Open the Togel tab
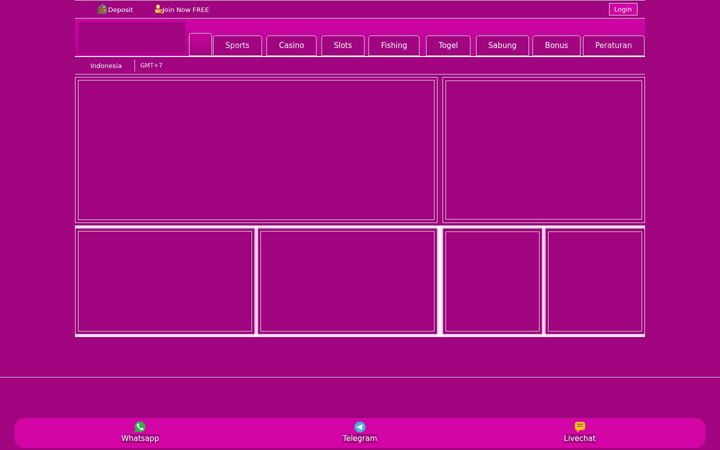Viewport: 720px width, 450px height. 448,45
